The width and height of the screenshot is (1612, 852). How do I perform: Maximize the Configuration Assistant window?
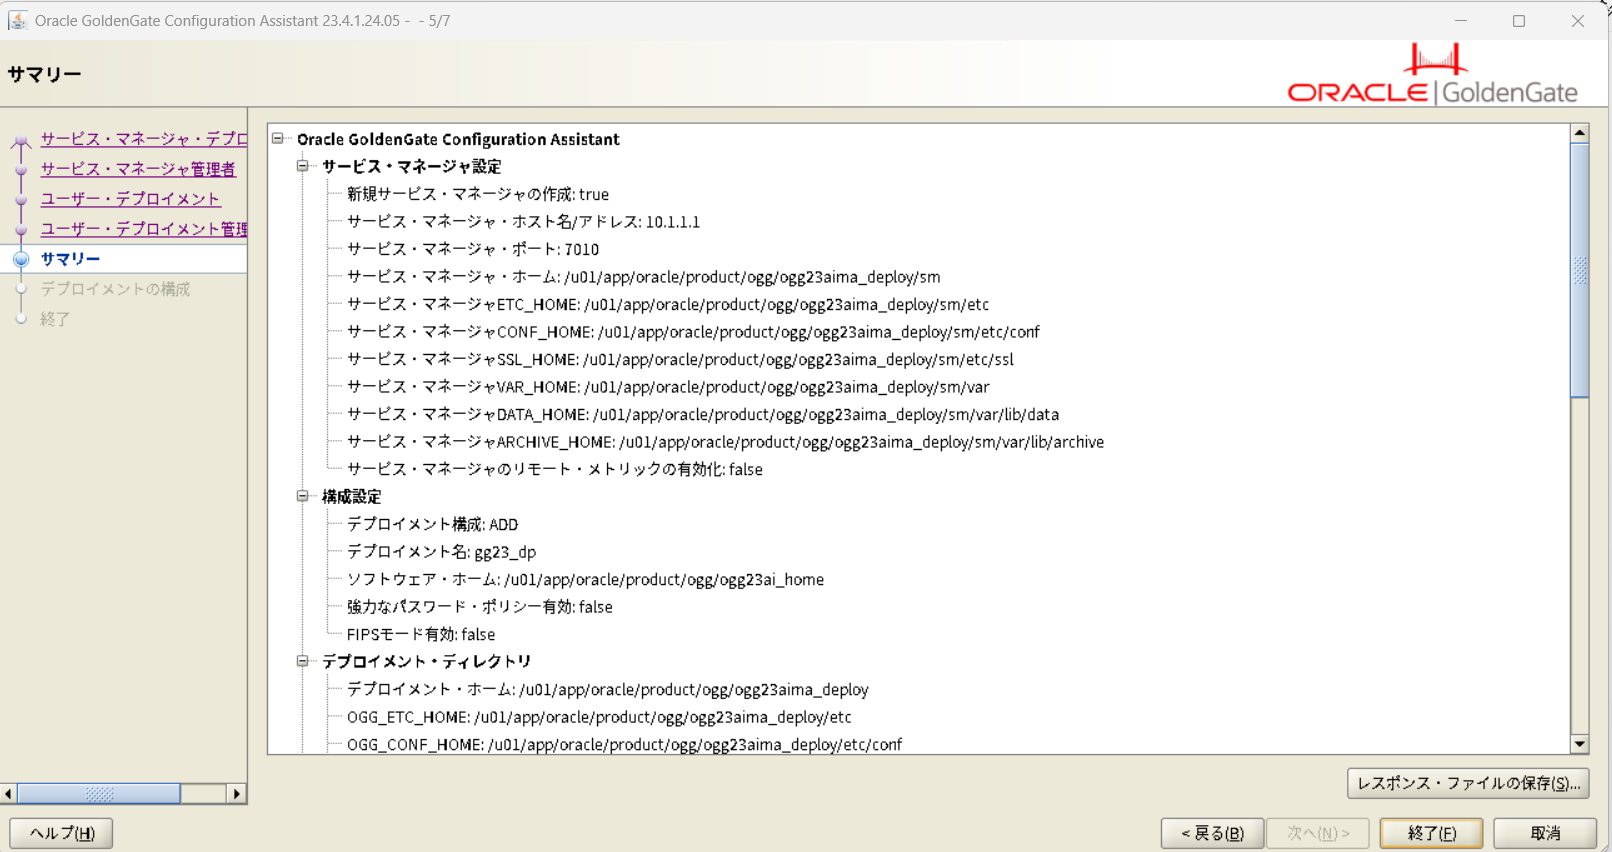point(1519,20)
